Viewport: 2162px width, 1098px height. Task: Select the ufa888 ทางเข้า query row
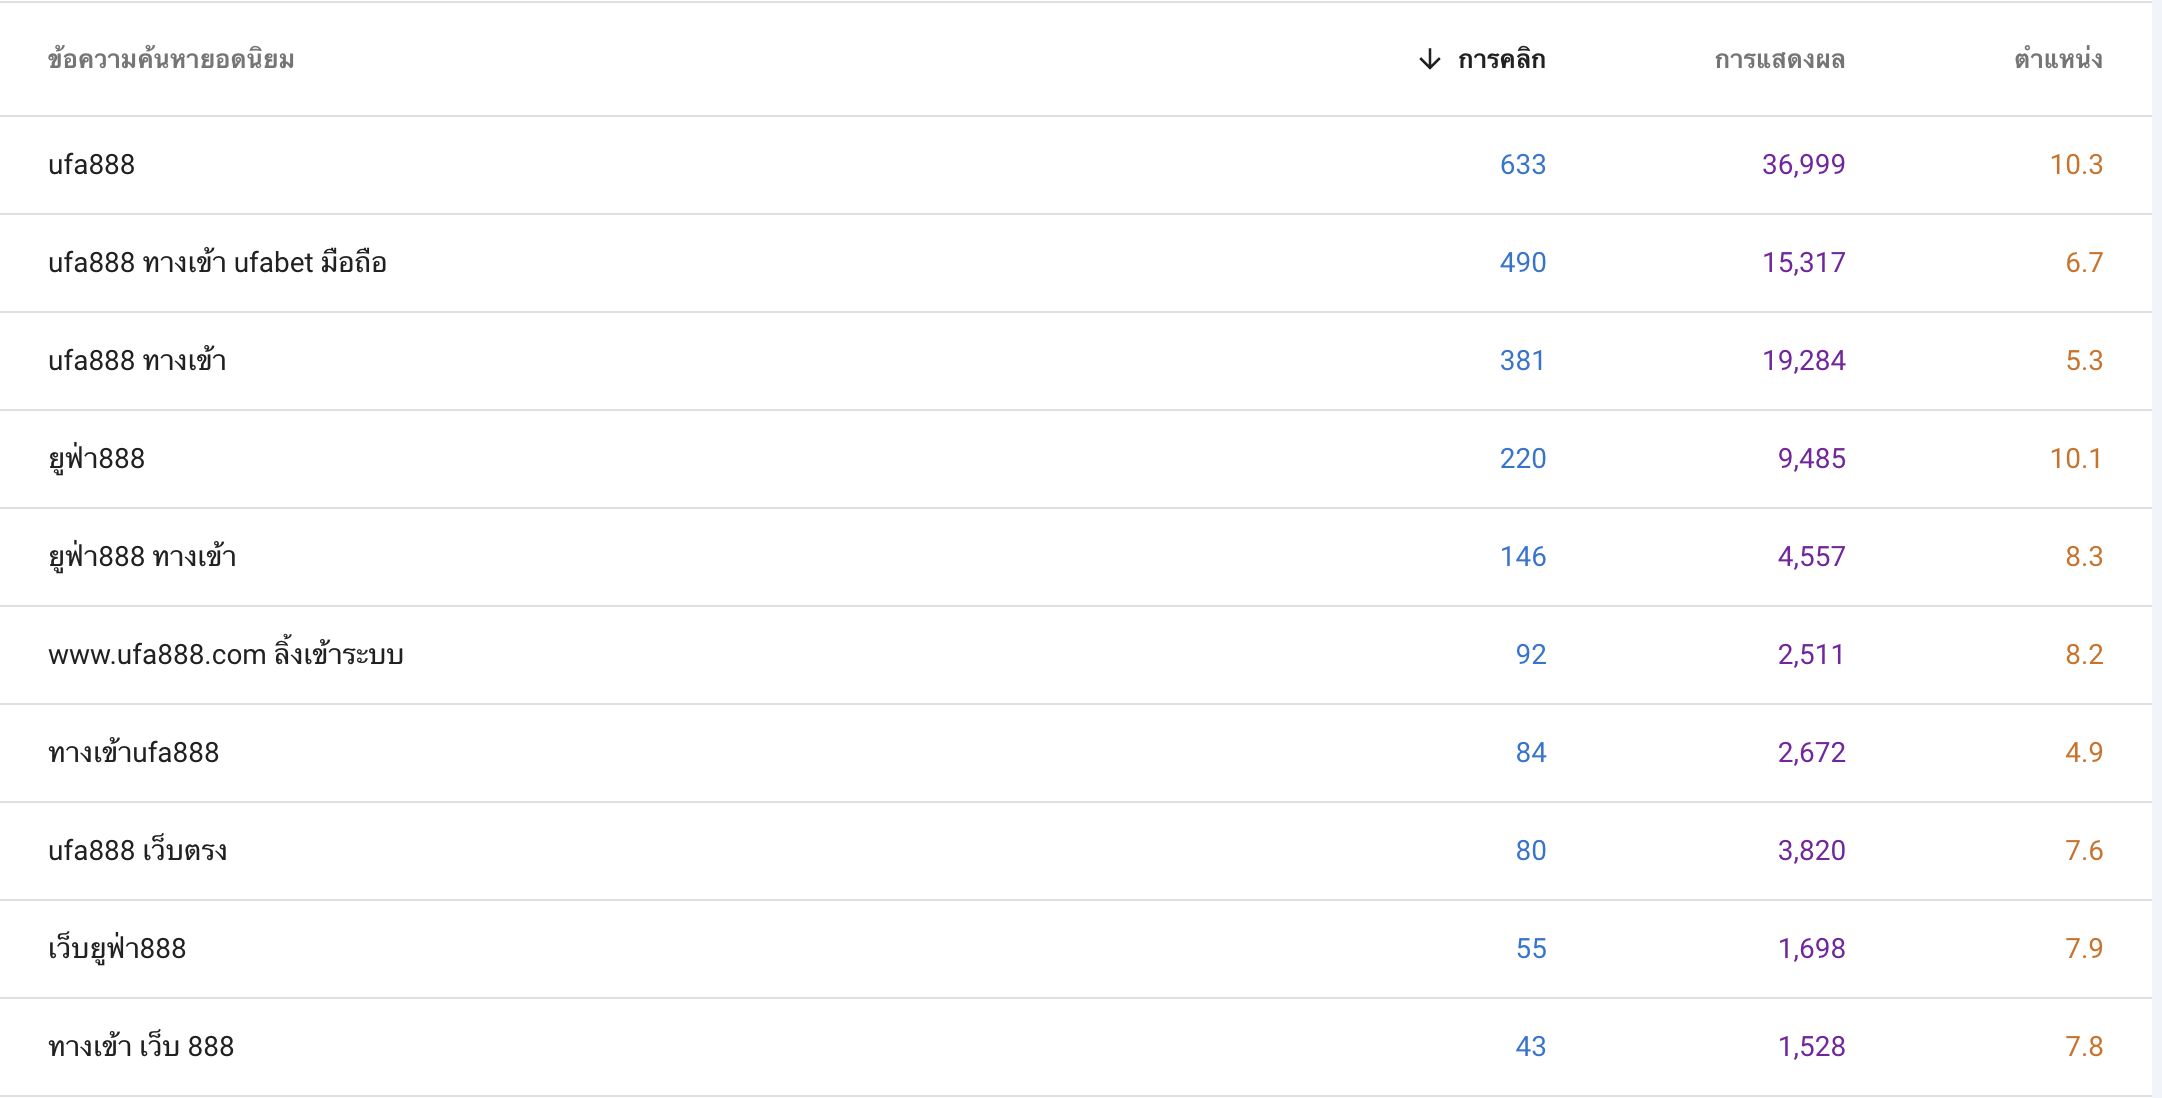point(1075,361)
